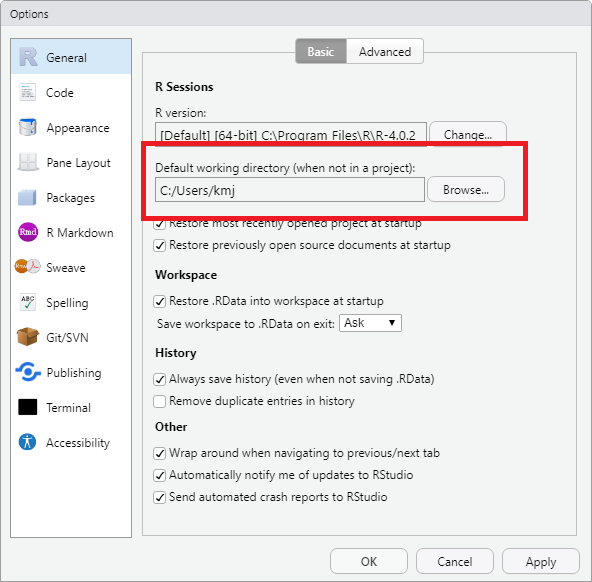Click the OK button
592x582 pixels.
(x=369, y=561)
